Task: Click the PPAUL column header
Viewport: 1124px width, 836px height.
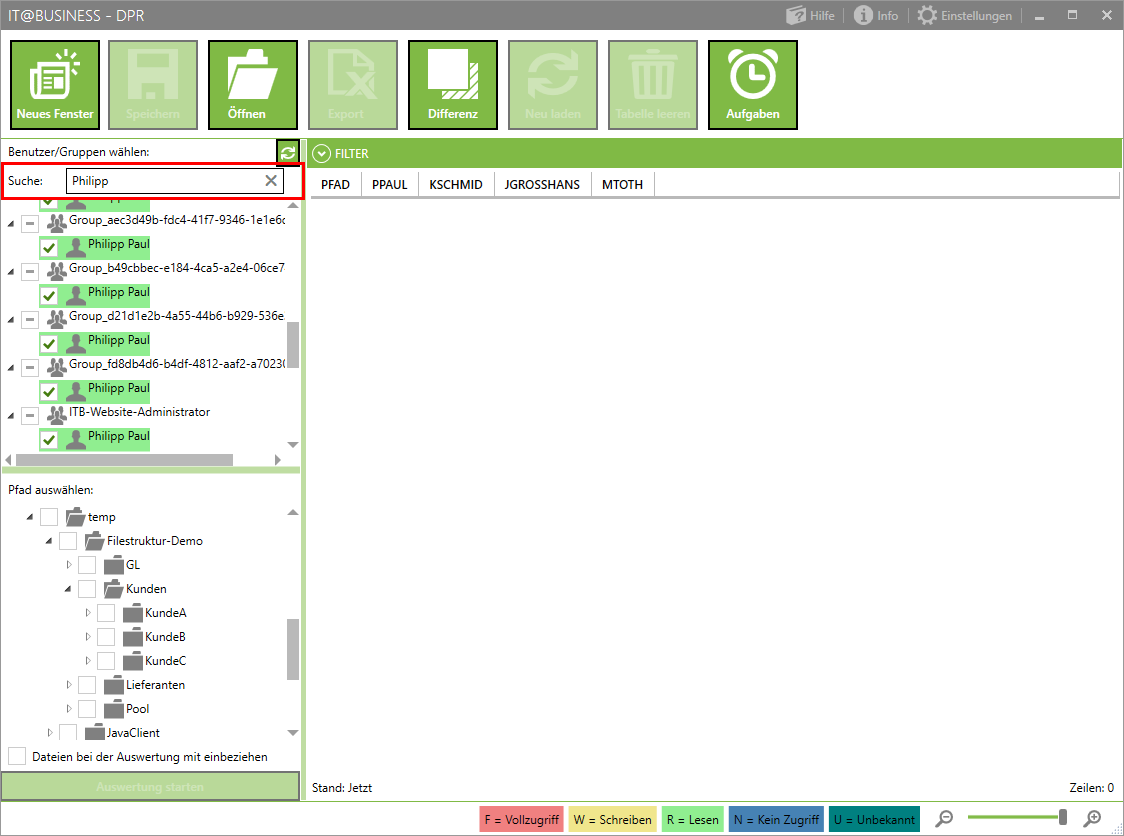Action: coord(389,185)
